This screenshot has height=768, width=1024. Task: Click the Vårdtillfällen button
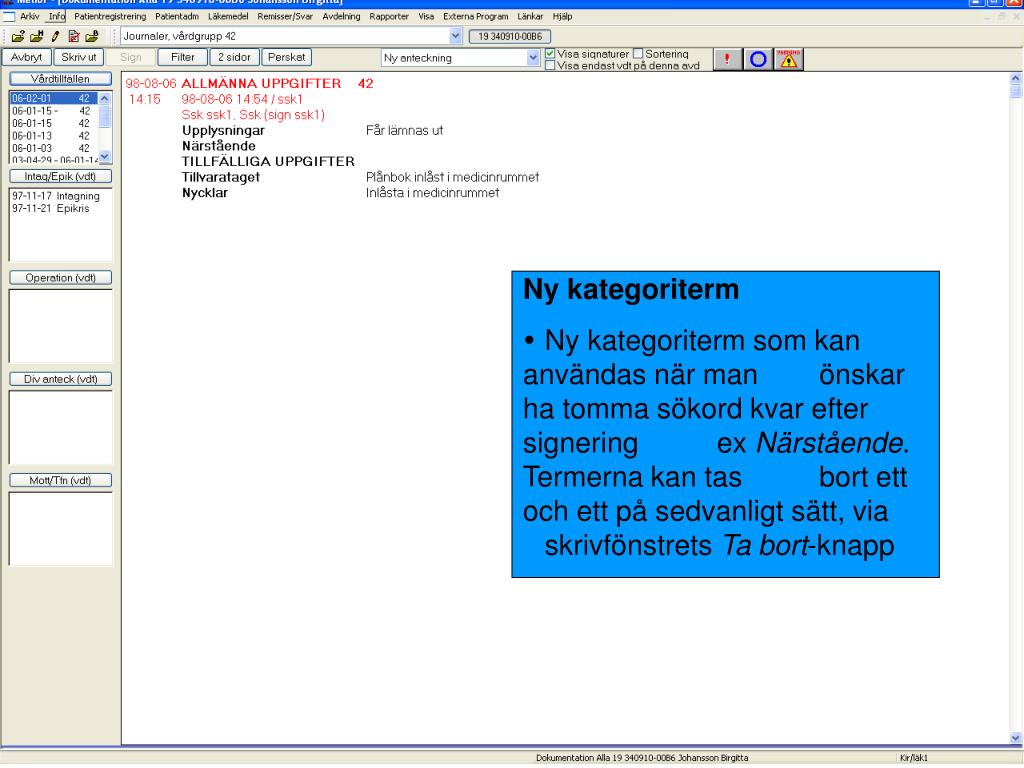pos(60,79)
